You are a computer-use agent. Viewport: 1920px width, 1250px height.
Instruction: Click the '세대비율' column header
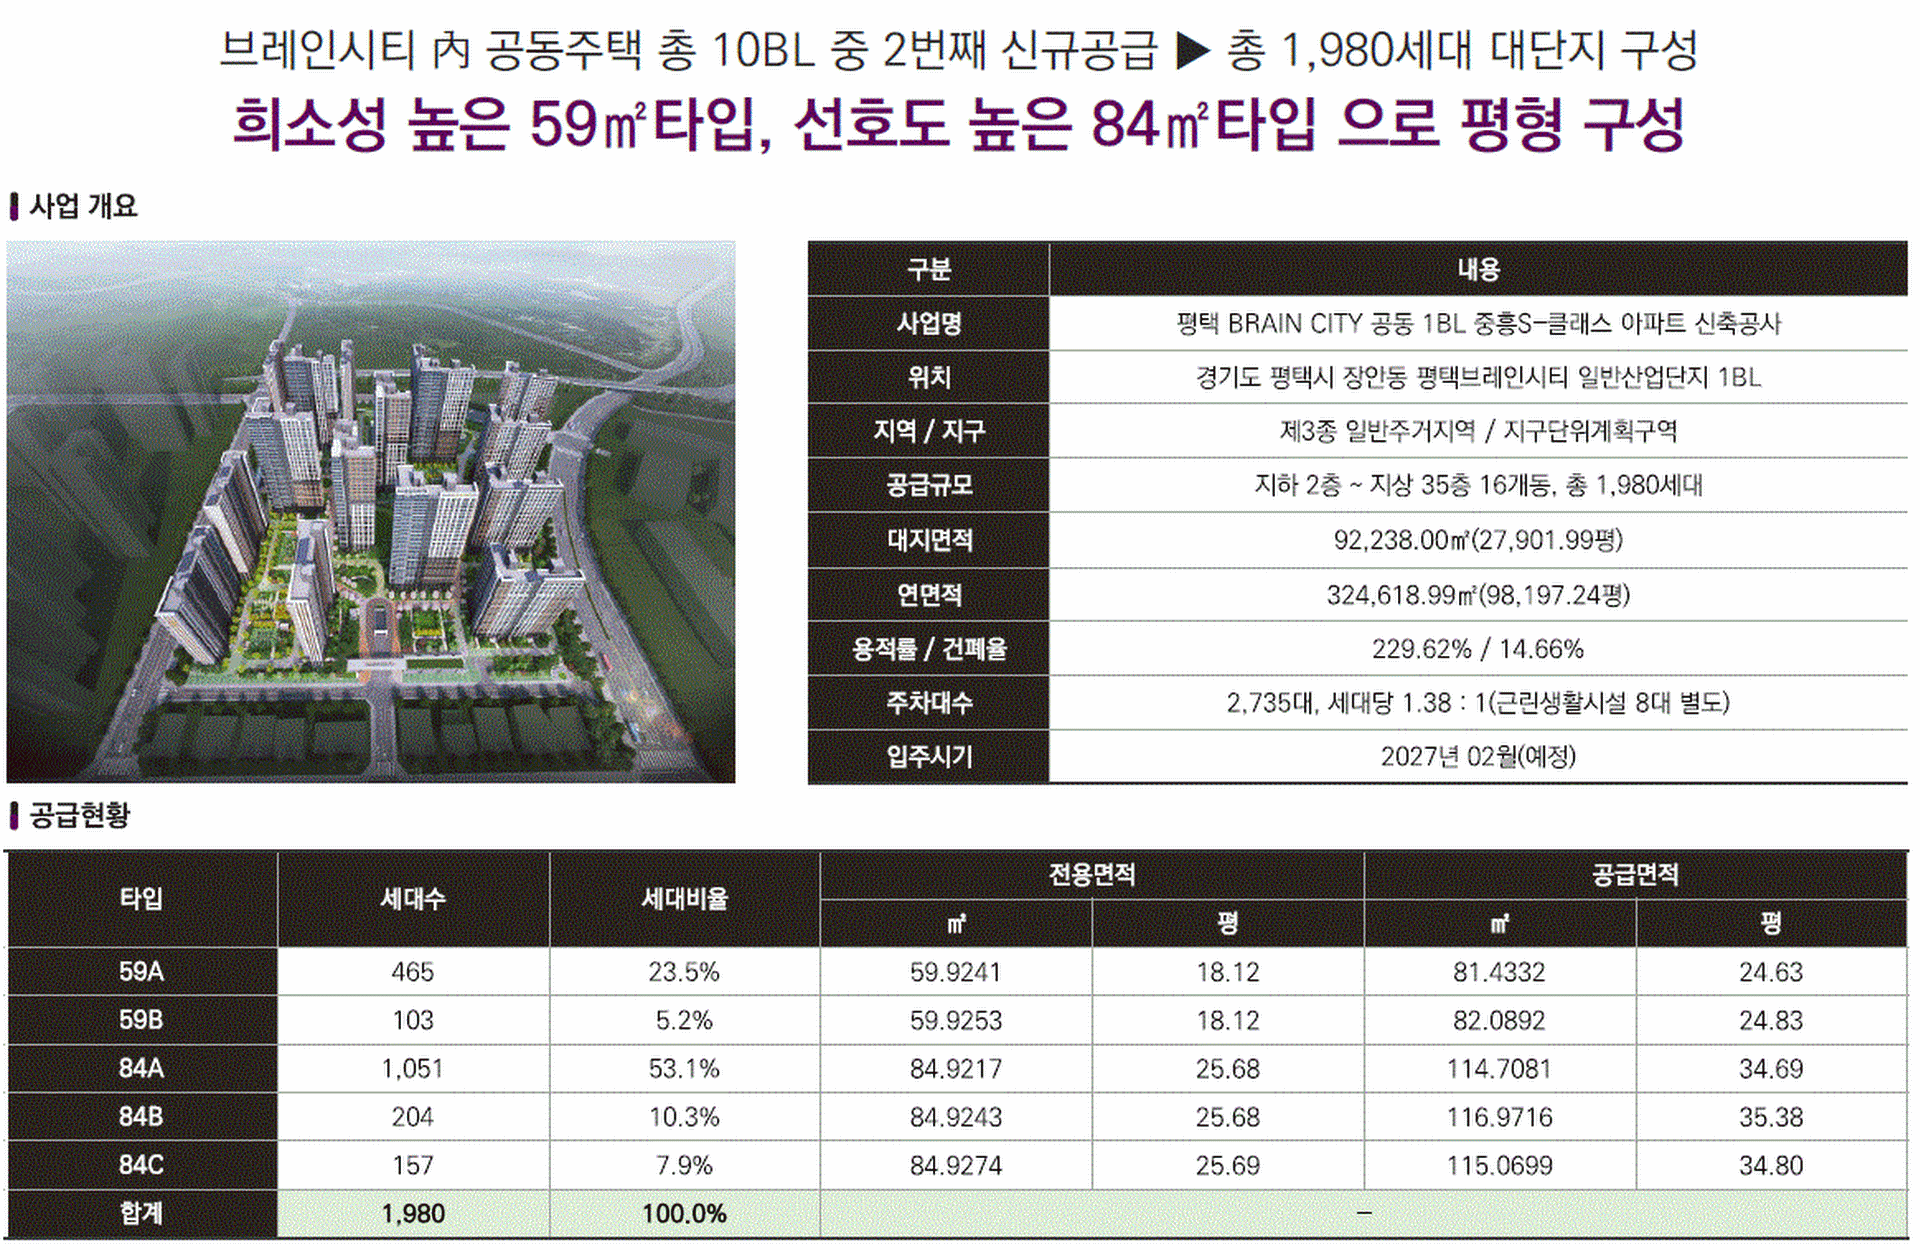point(684,899)
